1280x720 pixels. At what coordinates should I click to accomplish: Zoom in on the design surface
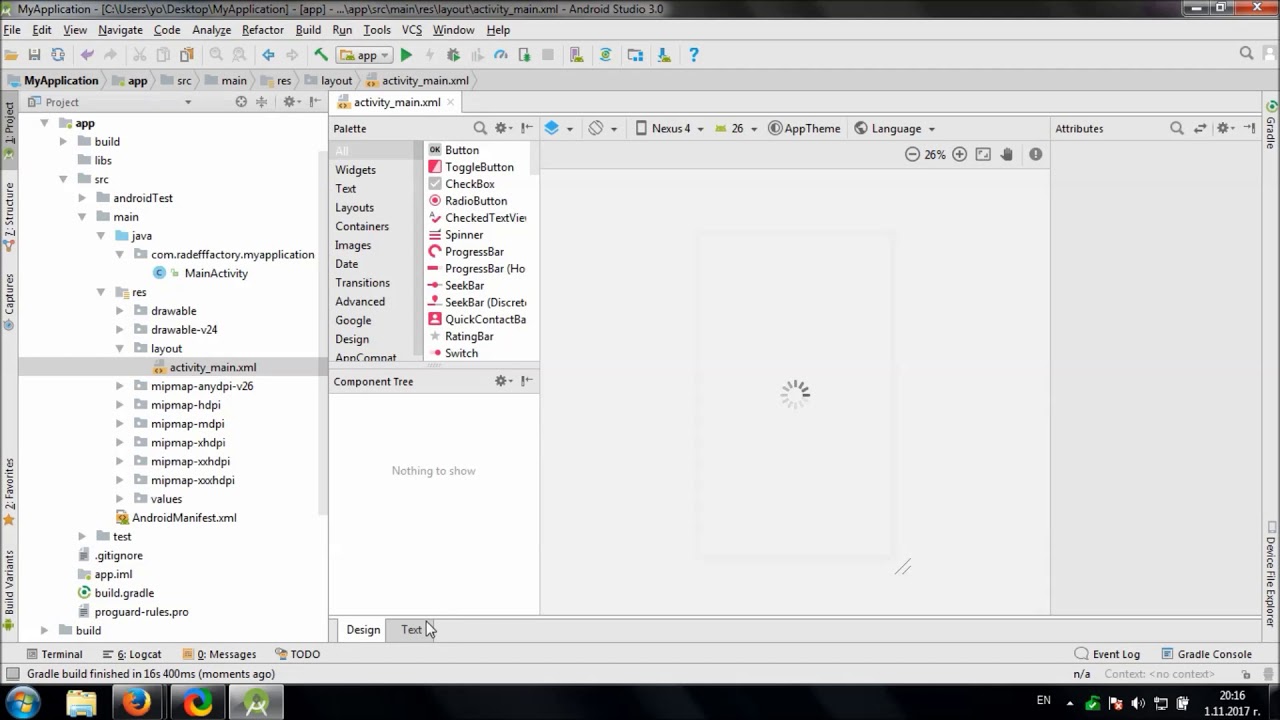click(959, 154)
